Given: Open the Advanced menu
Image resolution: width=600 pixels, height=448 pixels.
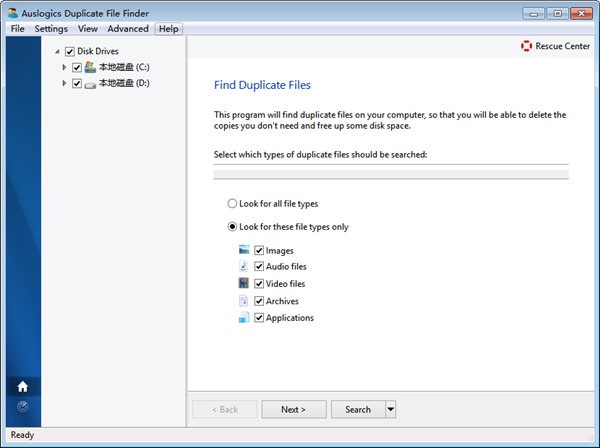Looking at the screenshot, I should coord(128,29).
